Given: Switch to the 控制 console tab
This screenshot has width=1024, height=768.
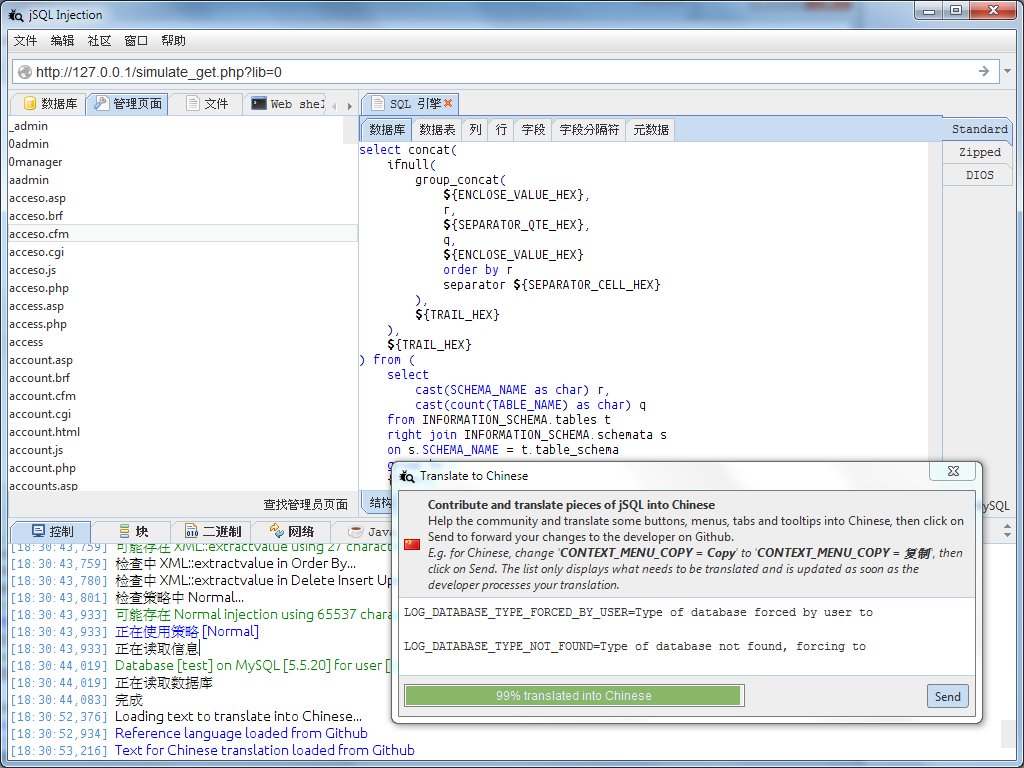Looking at the screenshot, I should (52, 531).
